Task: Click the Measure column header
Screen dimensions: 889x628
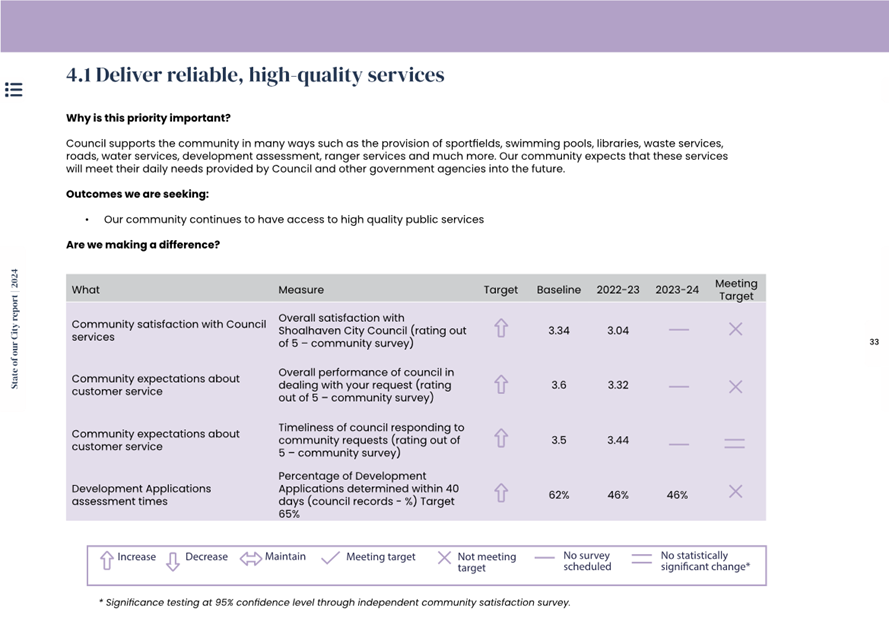Action: (x=301, y=290)
